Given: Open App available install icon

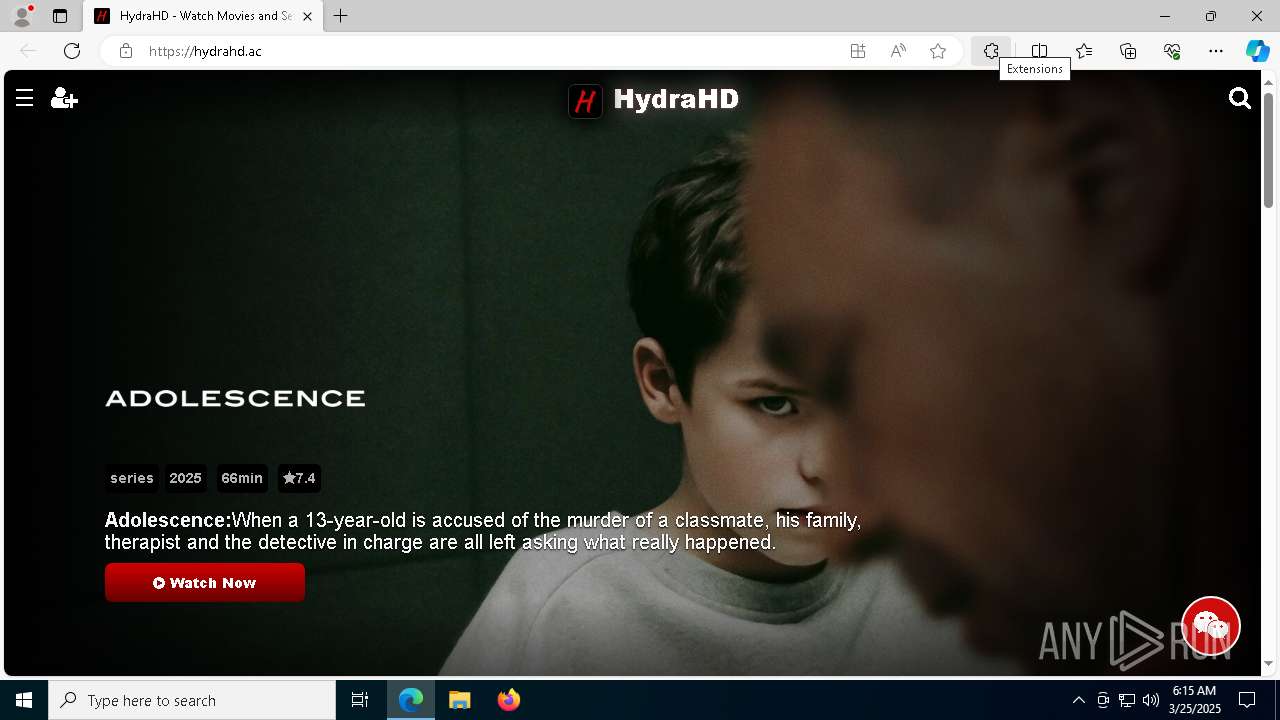Looking at the screenshot, I should coord(858,51).
